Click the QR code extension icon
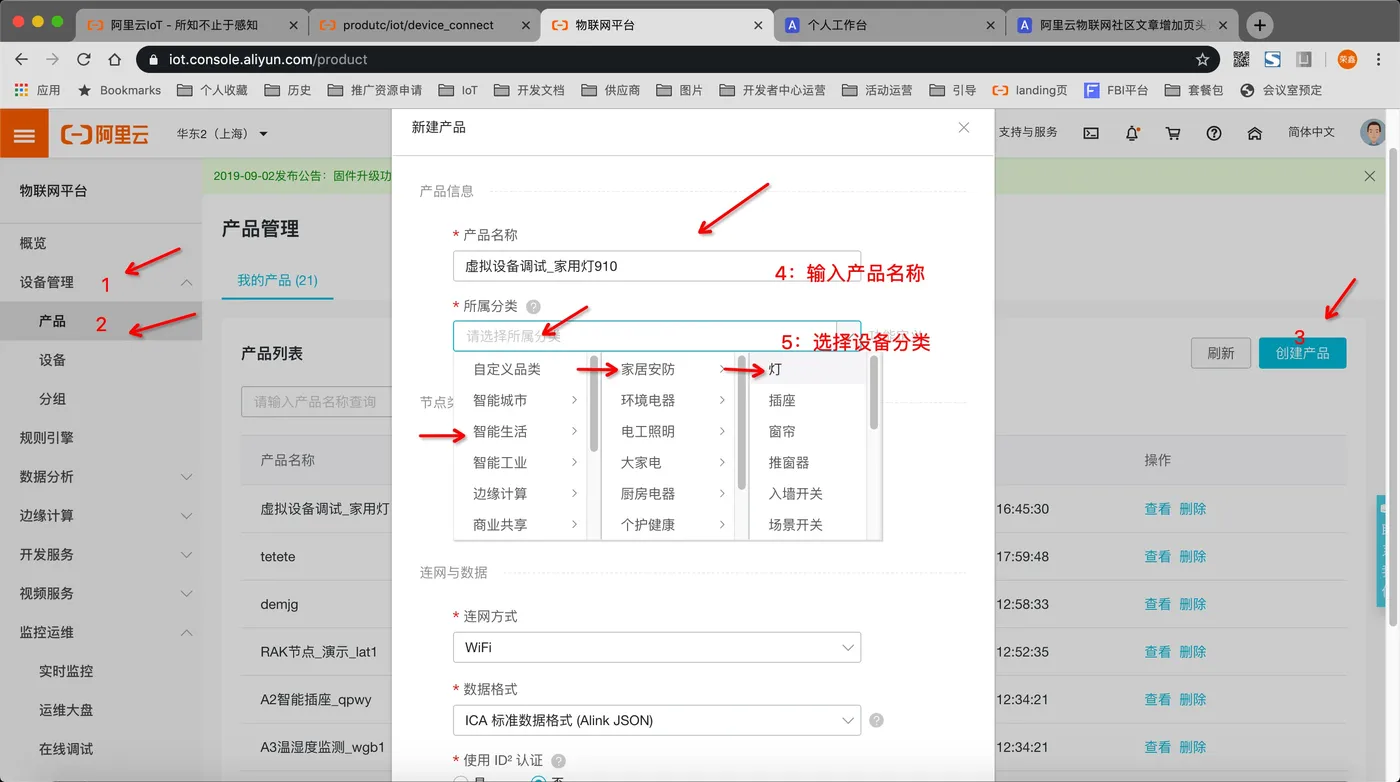 click(x=1241, y=59)
